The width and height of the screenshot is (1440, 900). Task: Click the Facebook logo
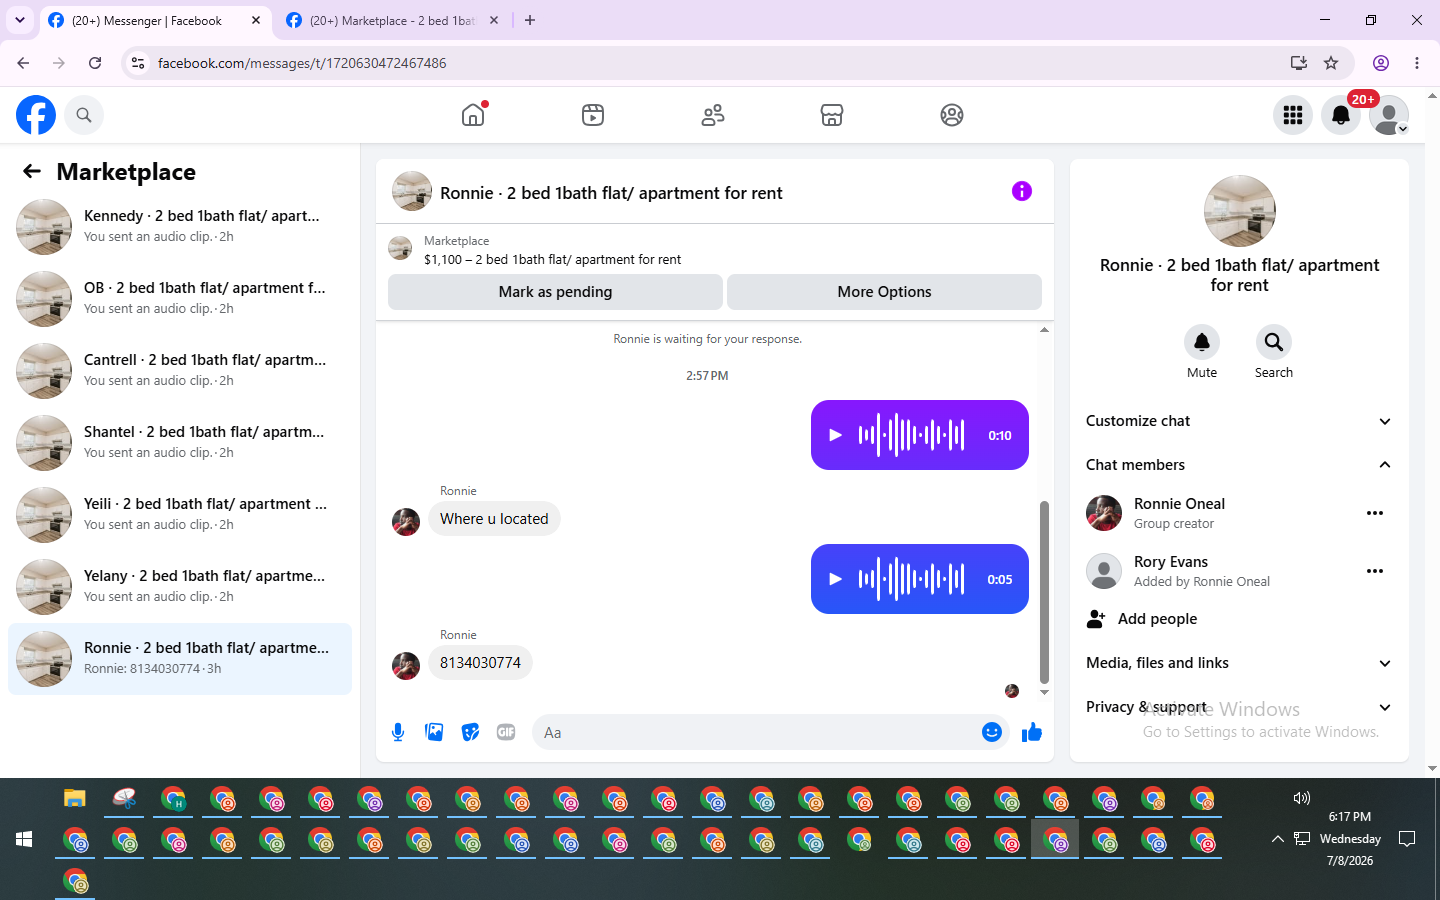36,115
